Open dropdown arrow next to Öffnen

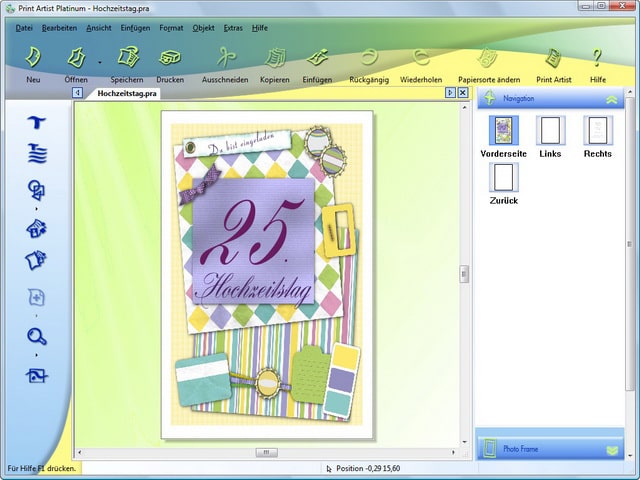[x=99, y=62]
